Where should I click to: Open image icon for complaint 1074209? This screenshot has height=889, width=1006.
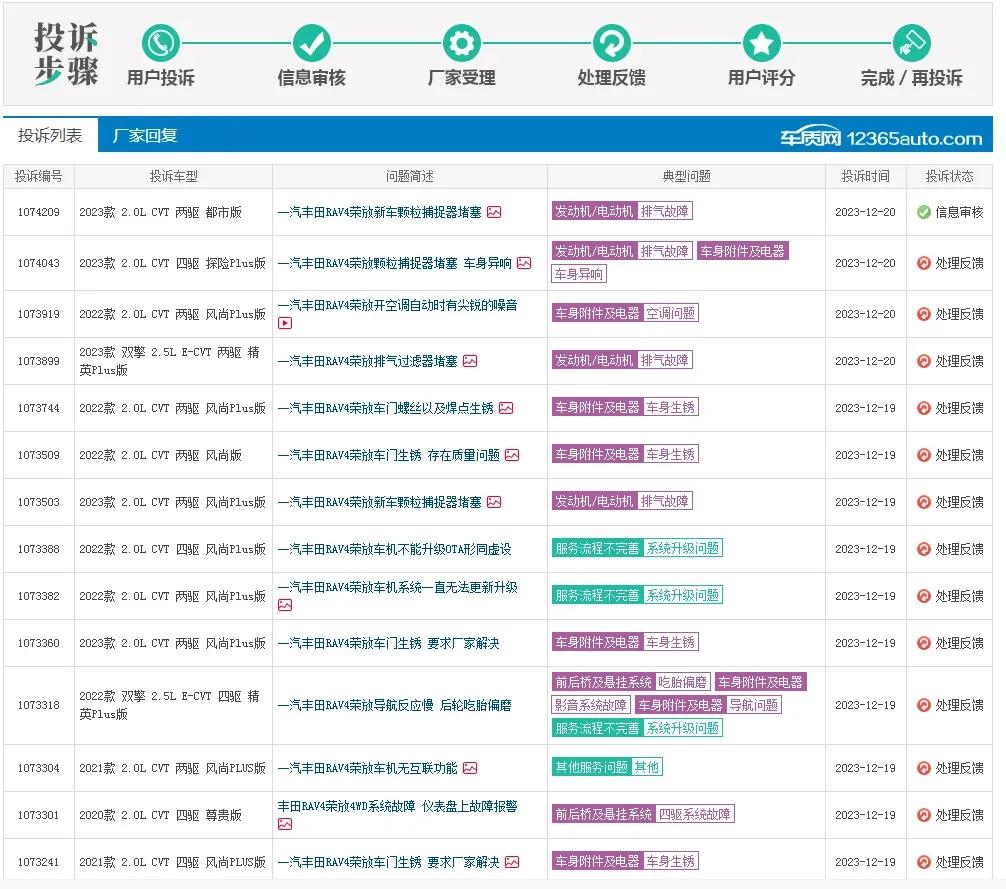coord(494,212)
